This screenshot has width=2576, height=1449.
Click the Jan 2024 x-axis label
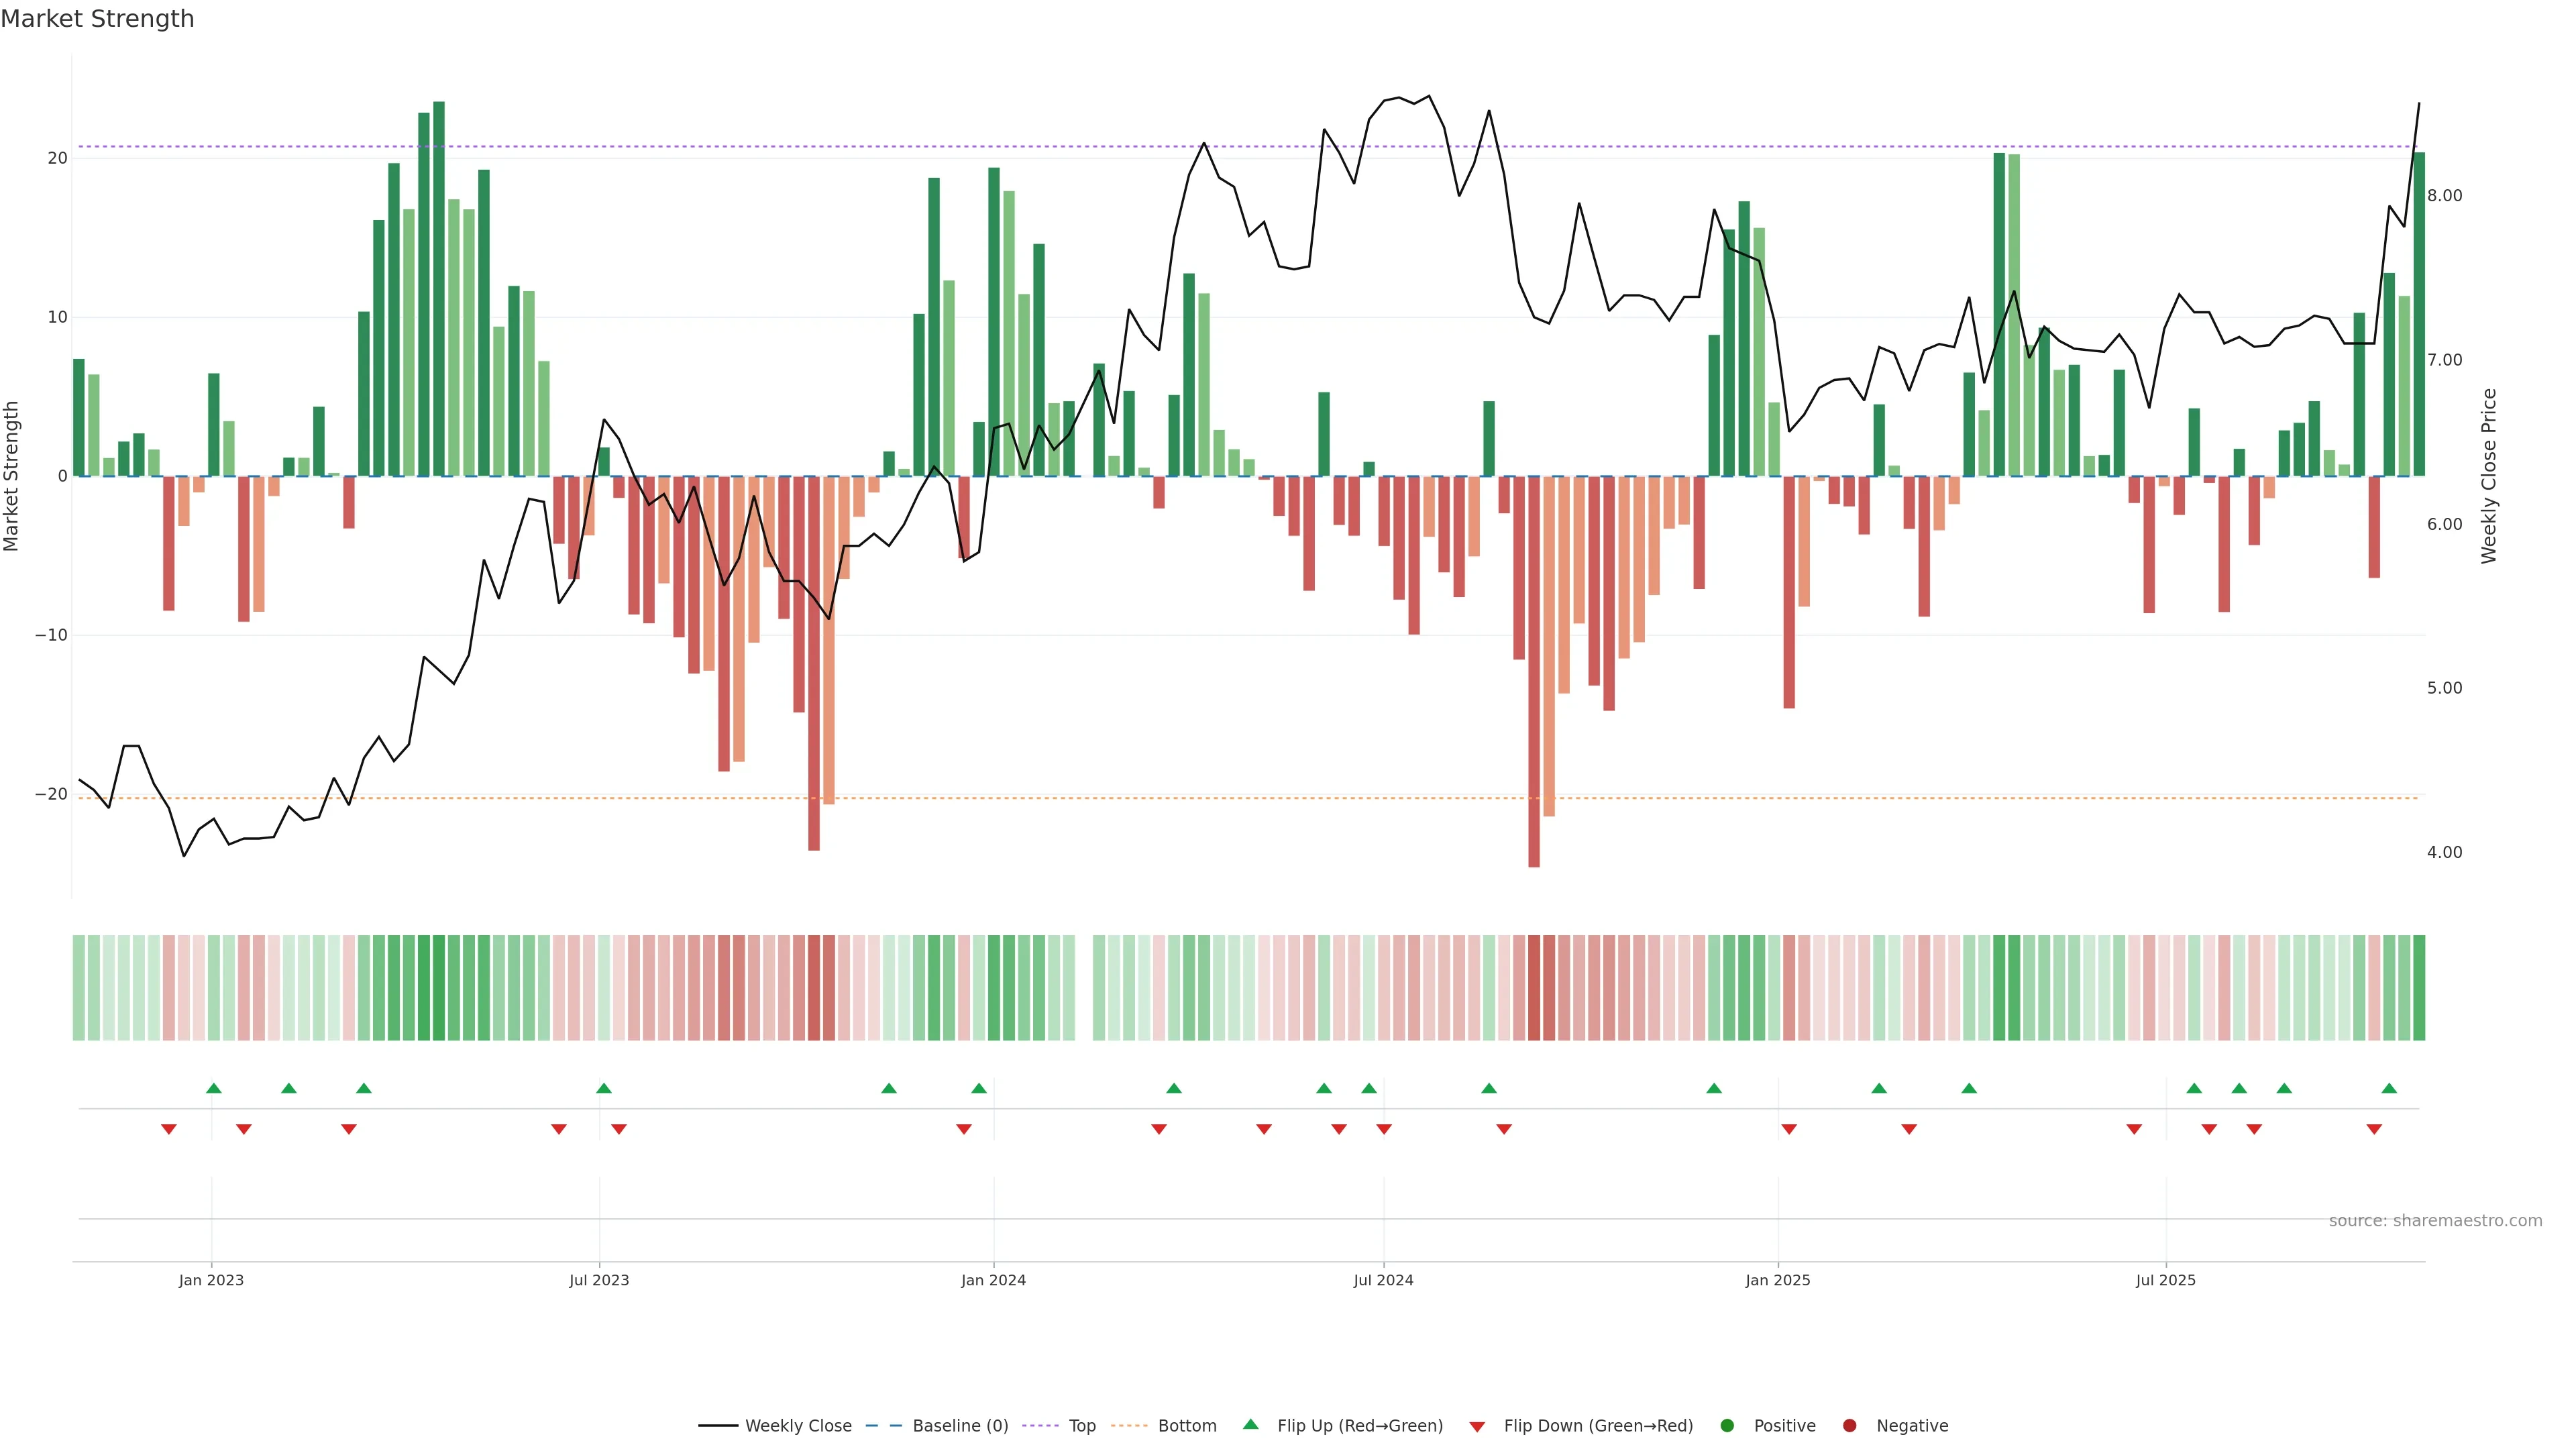(993, 1280)
